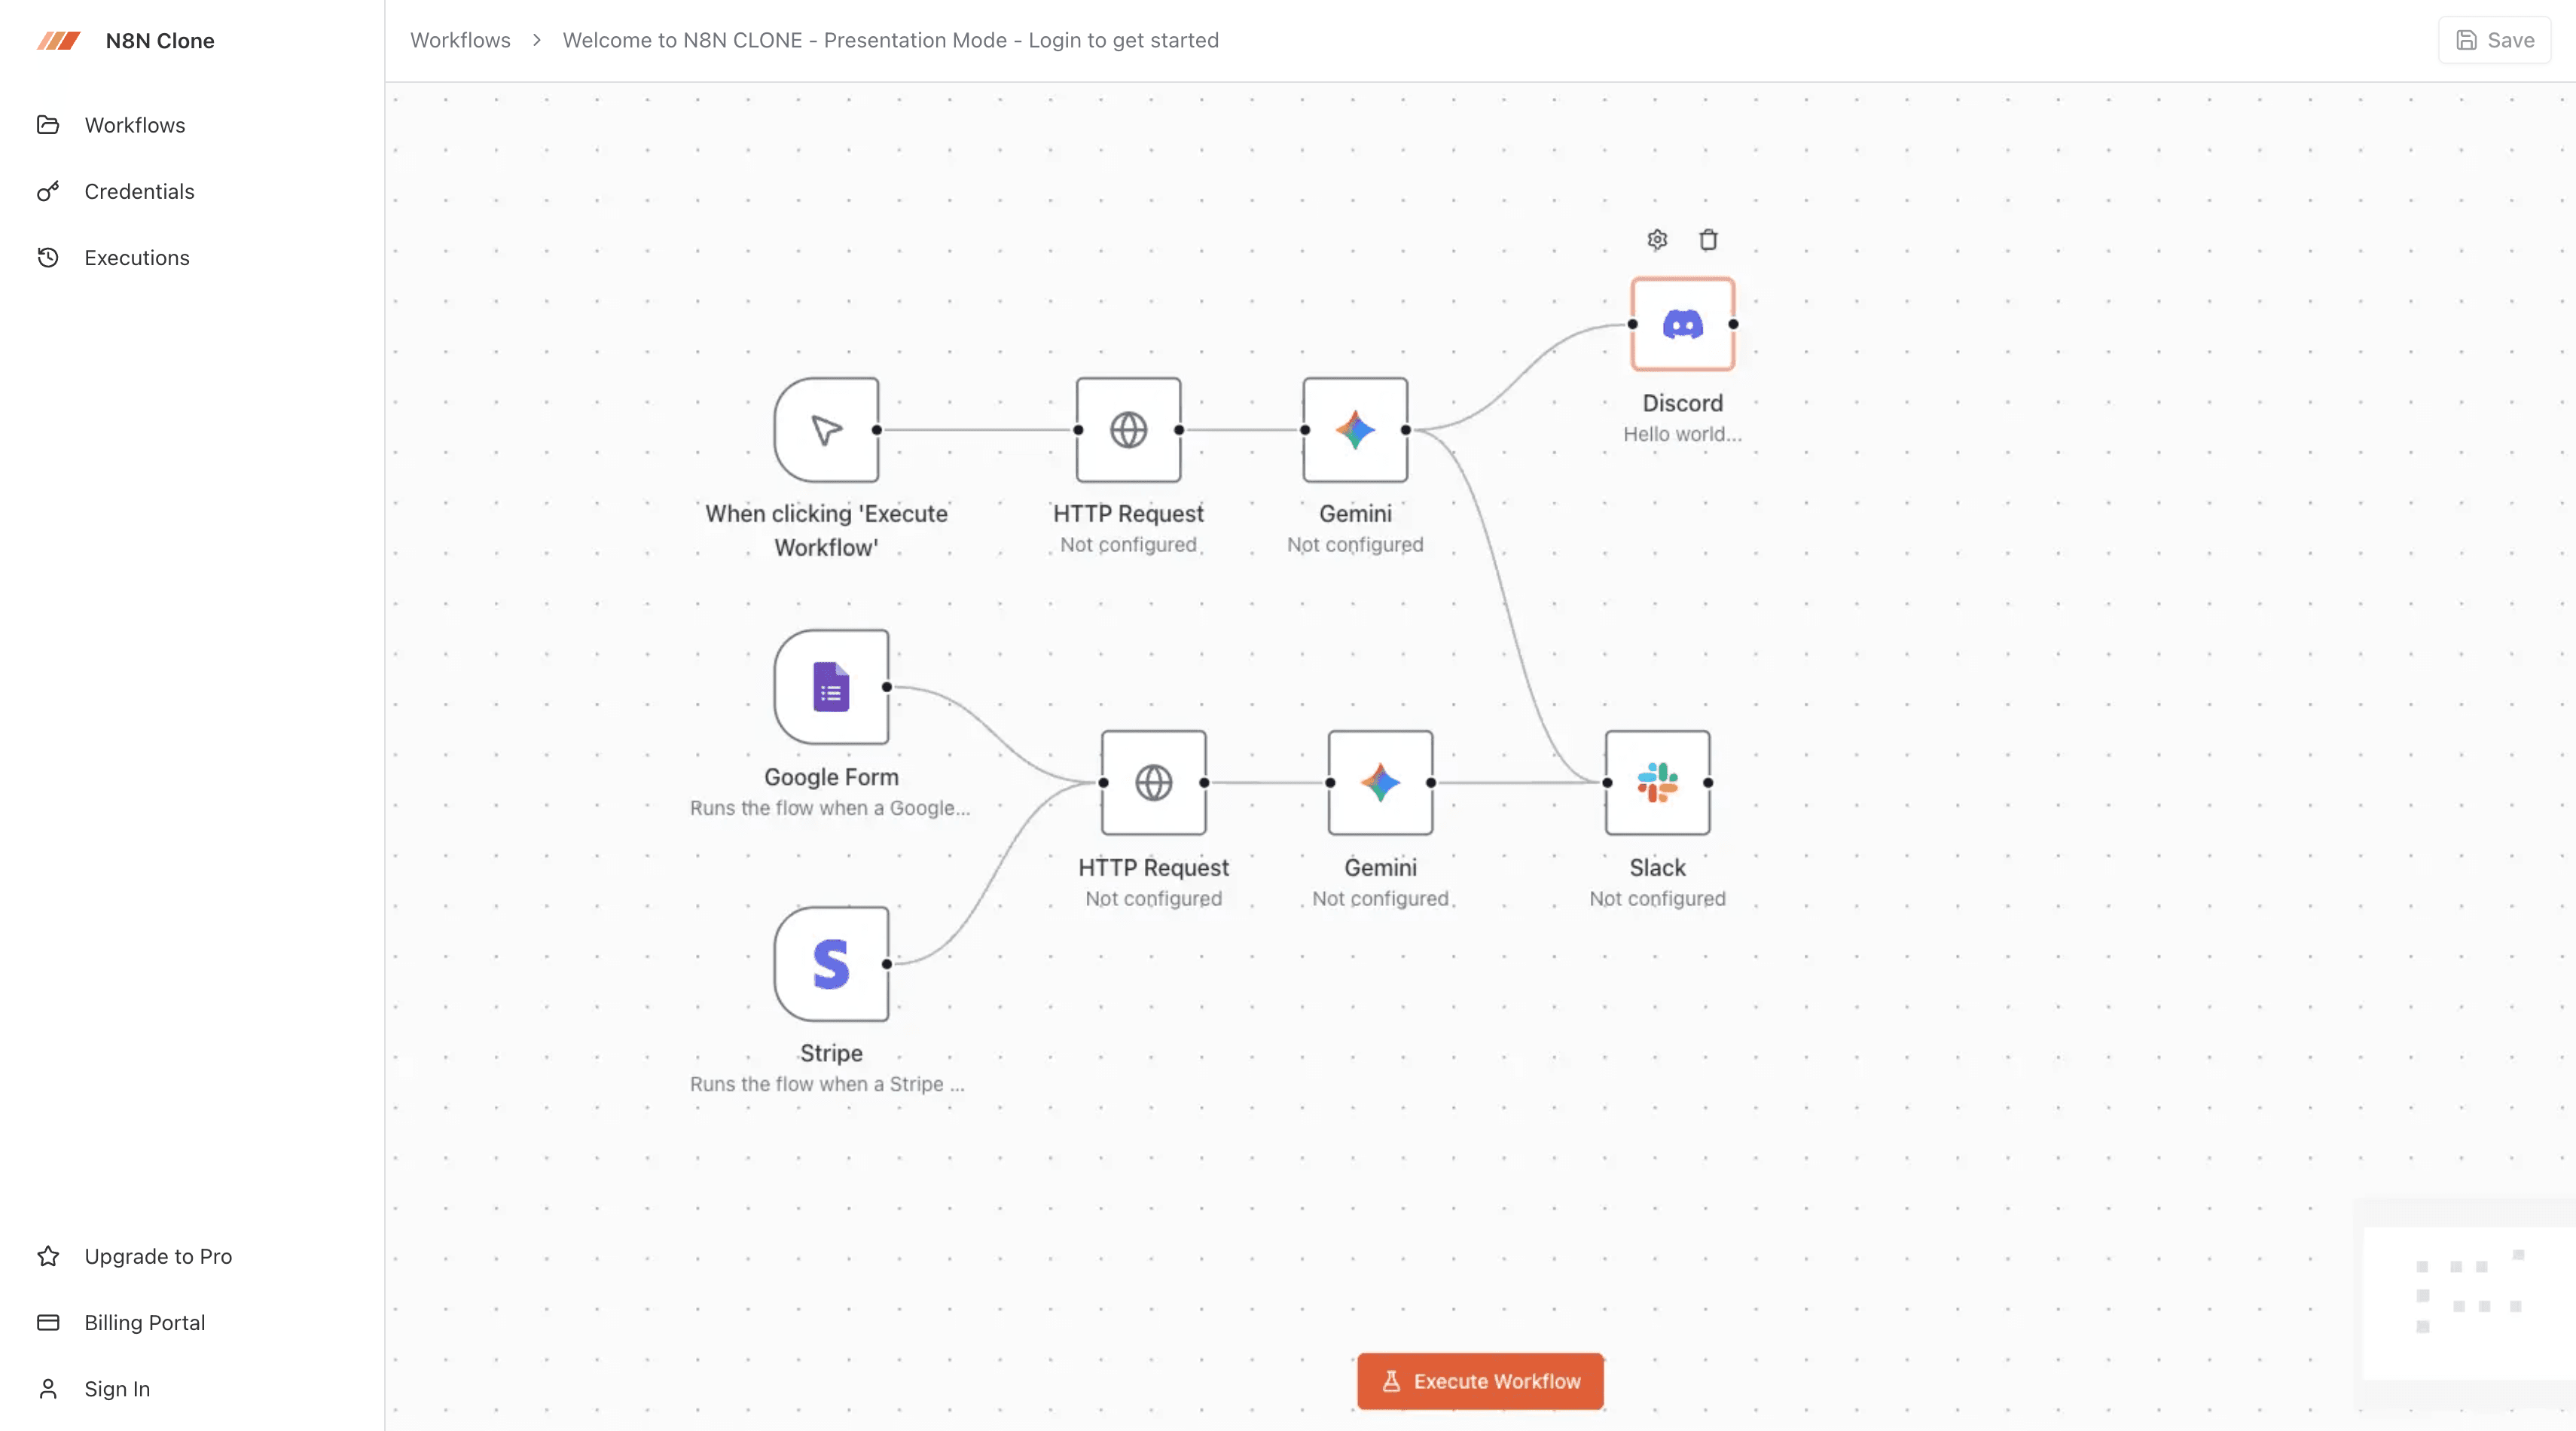Select the bottom Gemini node
Viewport: 2576px width, 1431px height.
[x=1380, y=783]
